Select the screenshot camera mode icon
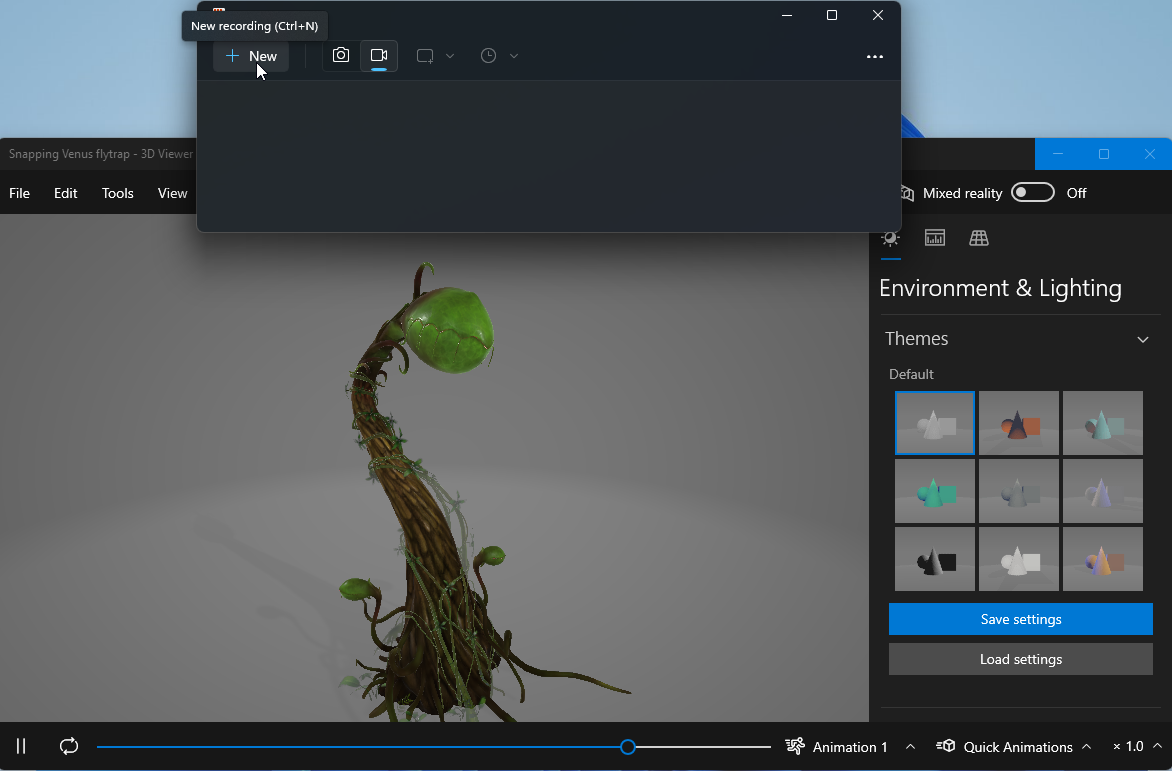1172x771 pixels. (x=340, y=55)
